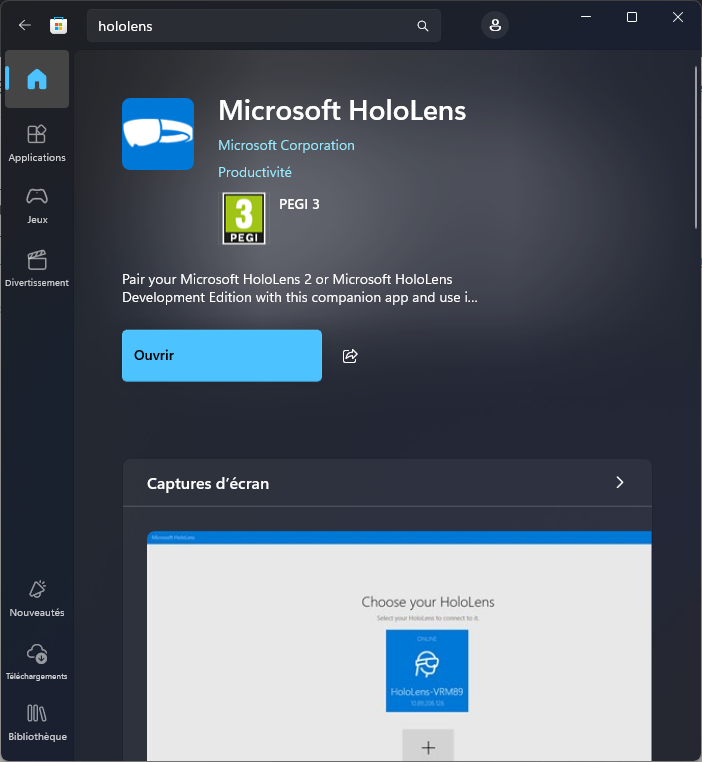Click the share icon beside Ouvrir

pyautogui.click(x=350, y=356)
